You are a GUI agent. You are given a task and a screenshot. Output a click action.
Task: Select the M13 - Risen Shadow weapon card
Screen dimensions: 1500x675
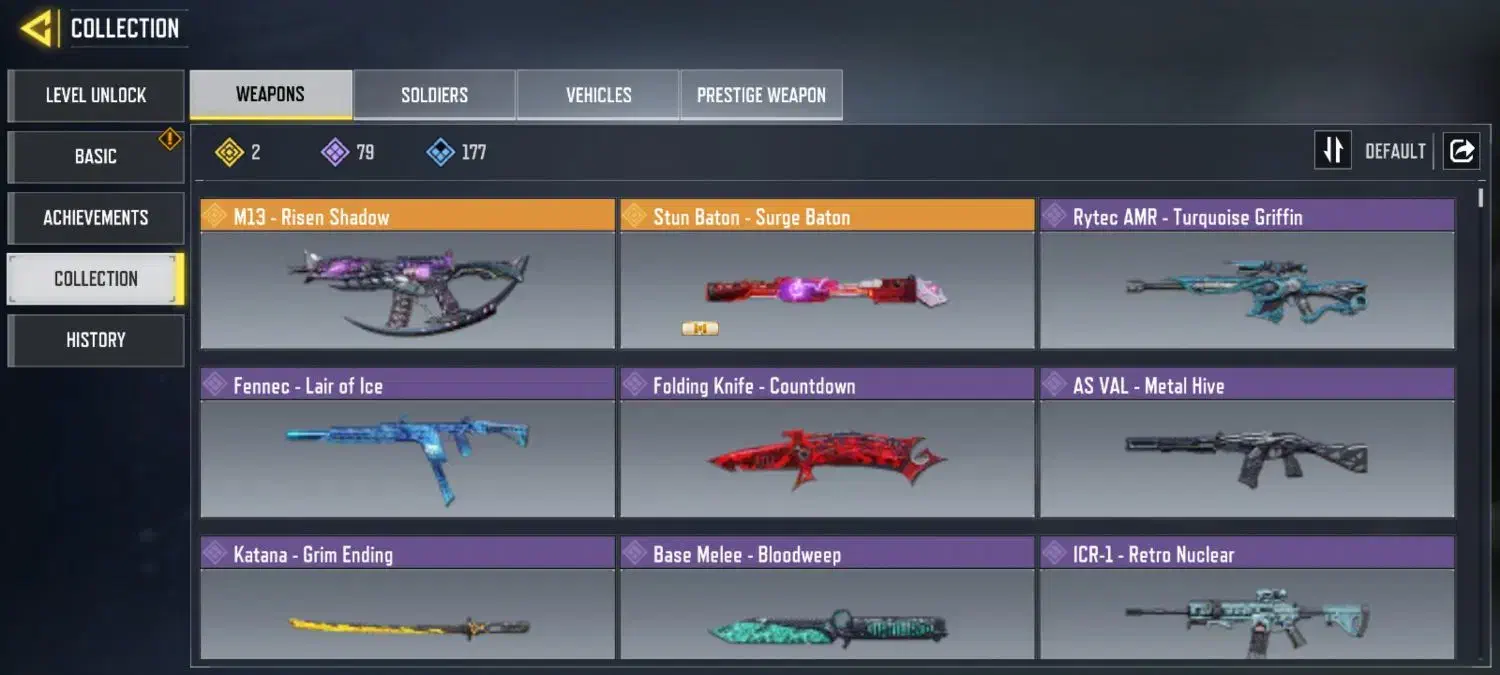(408, 274)
